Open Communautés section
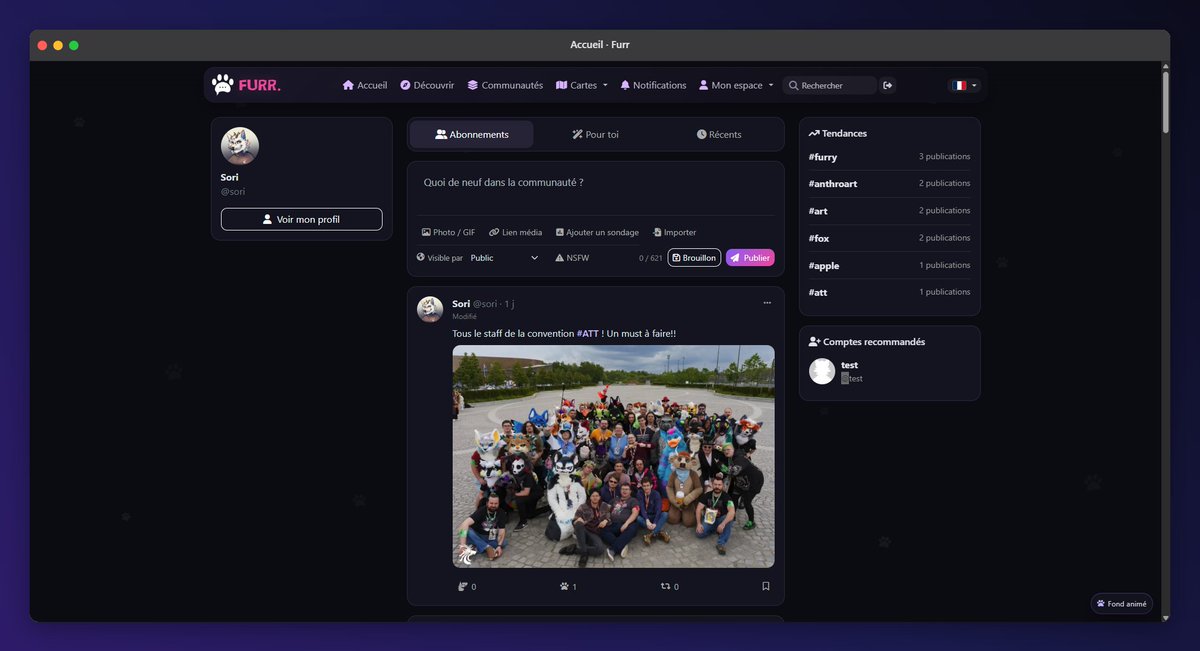Image resolution: width=1200 pixels, height=651 pixels. pos(505,85)
